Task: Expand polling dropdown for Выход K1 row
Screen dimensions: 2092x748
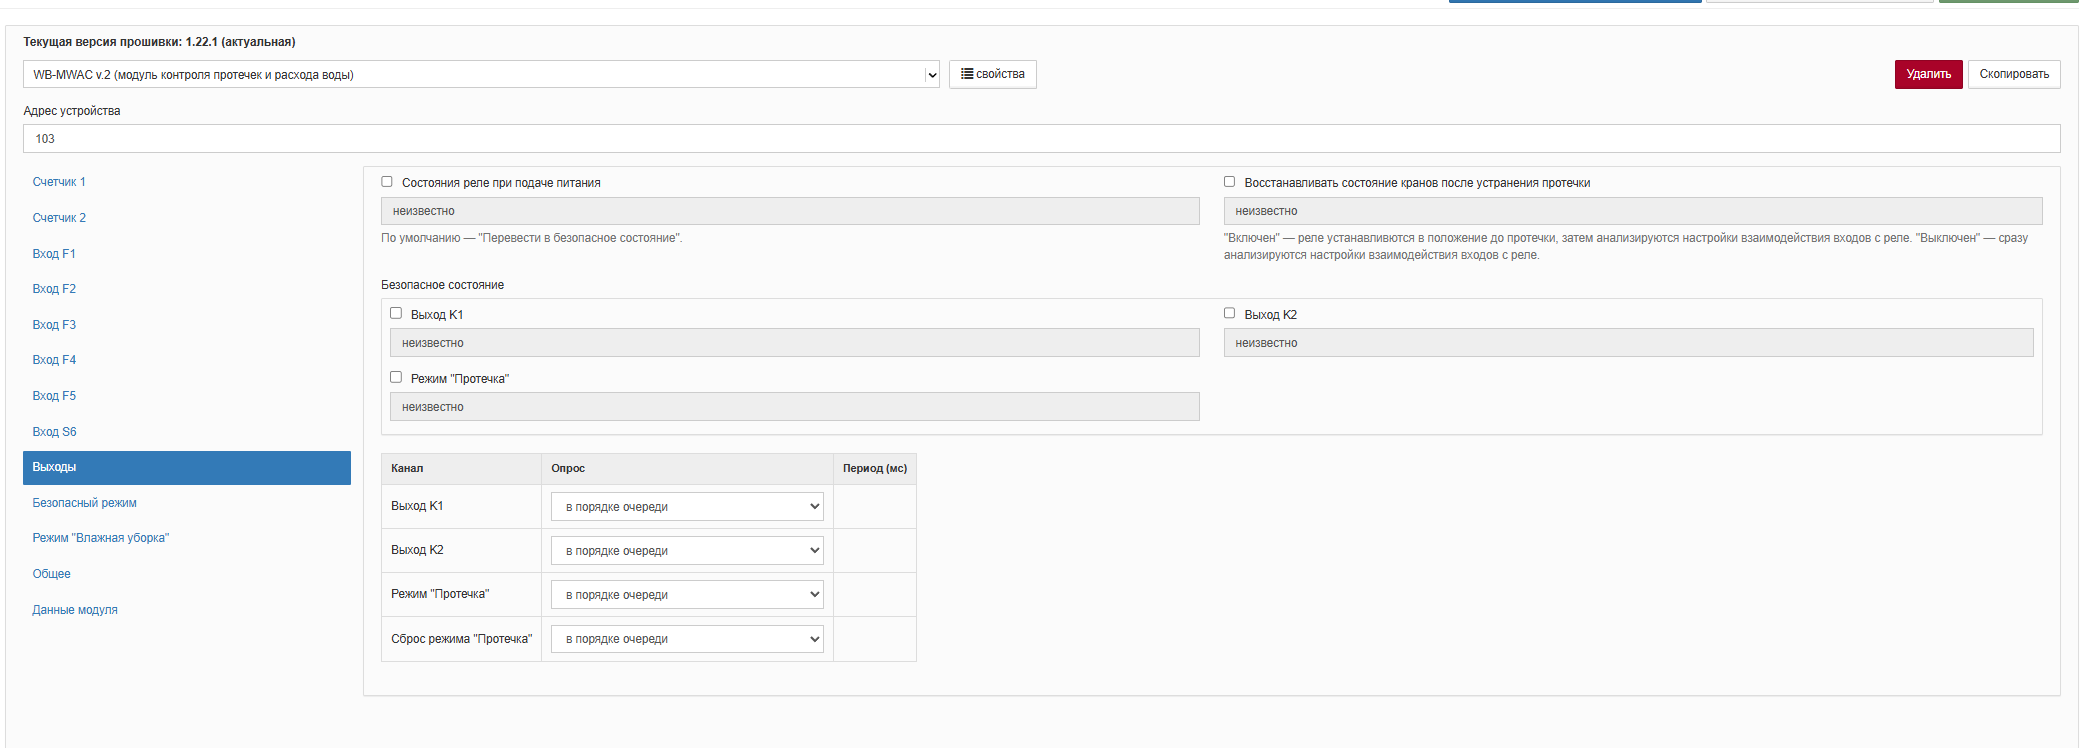Action: (x=687, y=507)
